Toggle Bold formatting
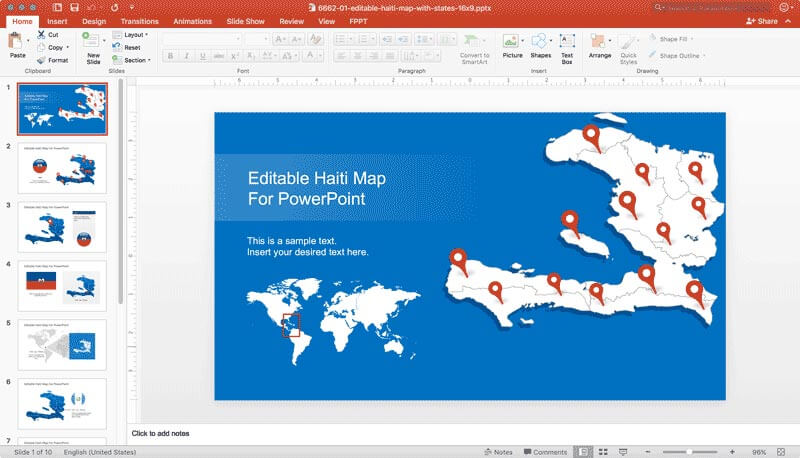 point(170,56)
